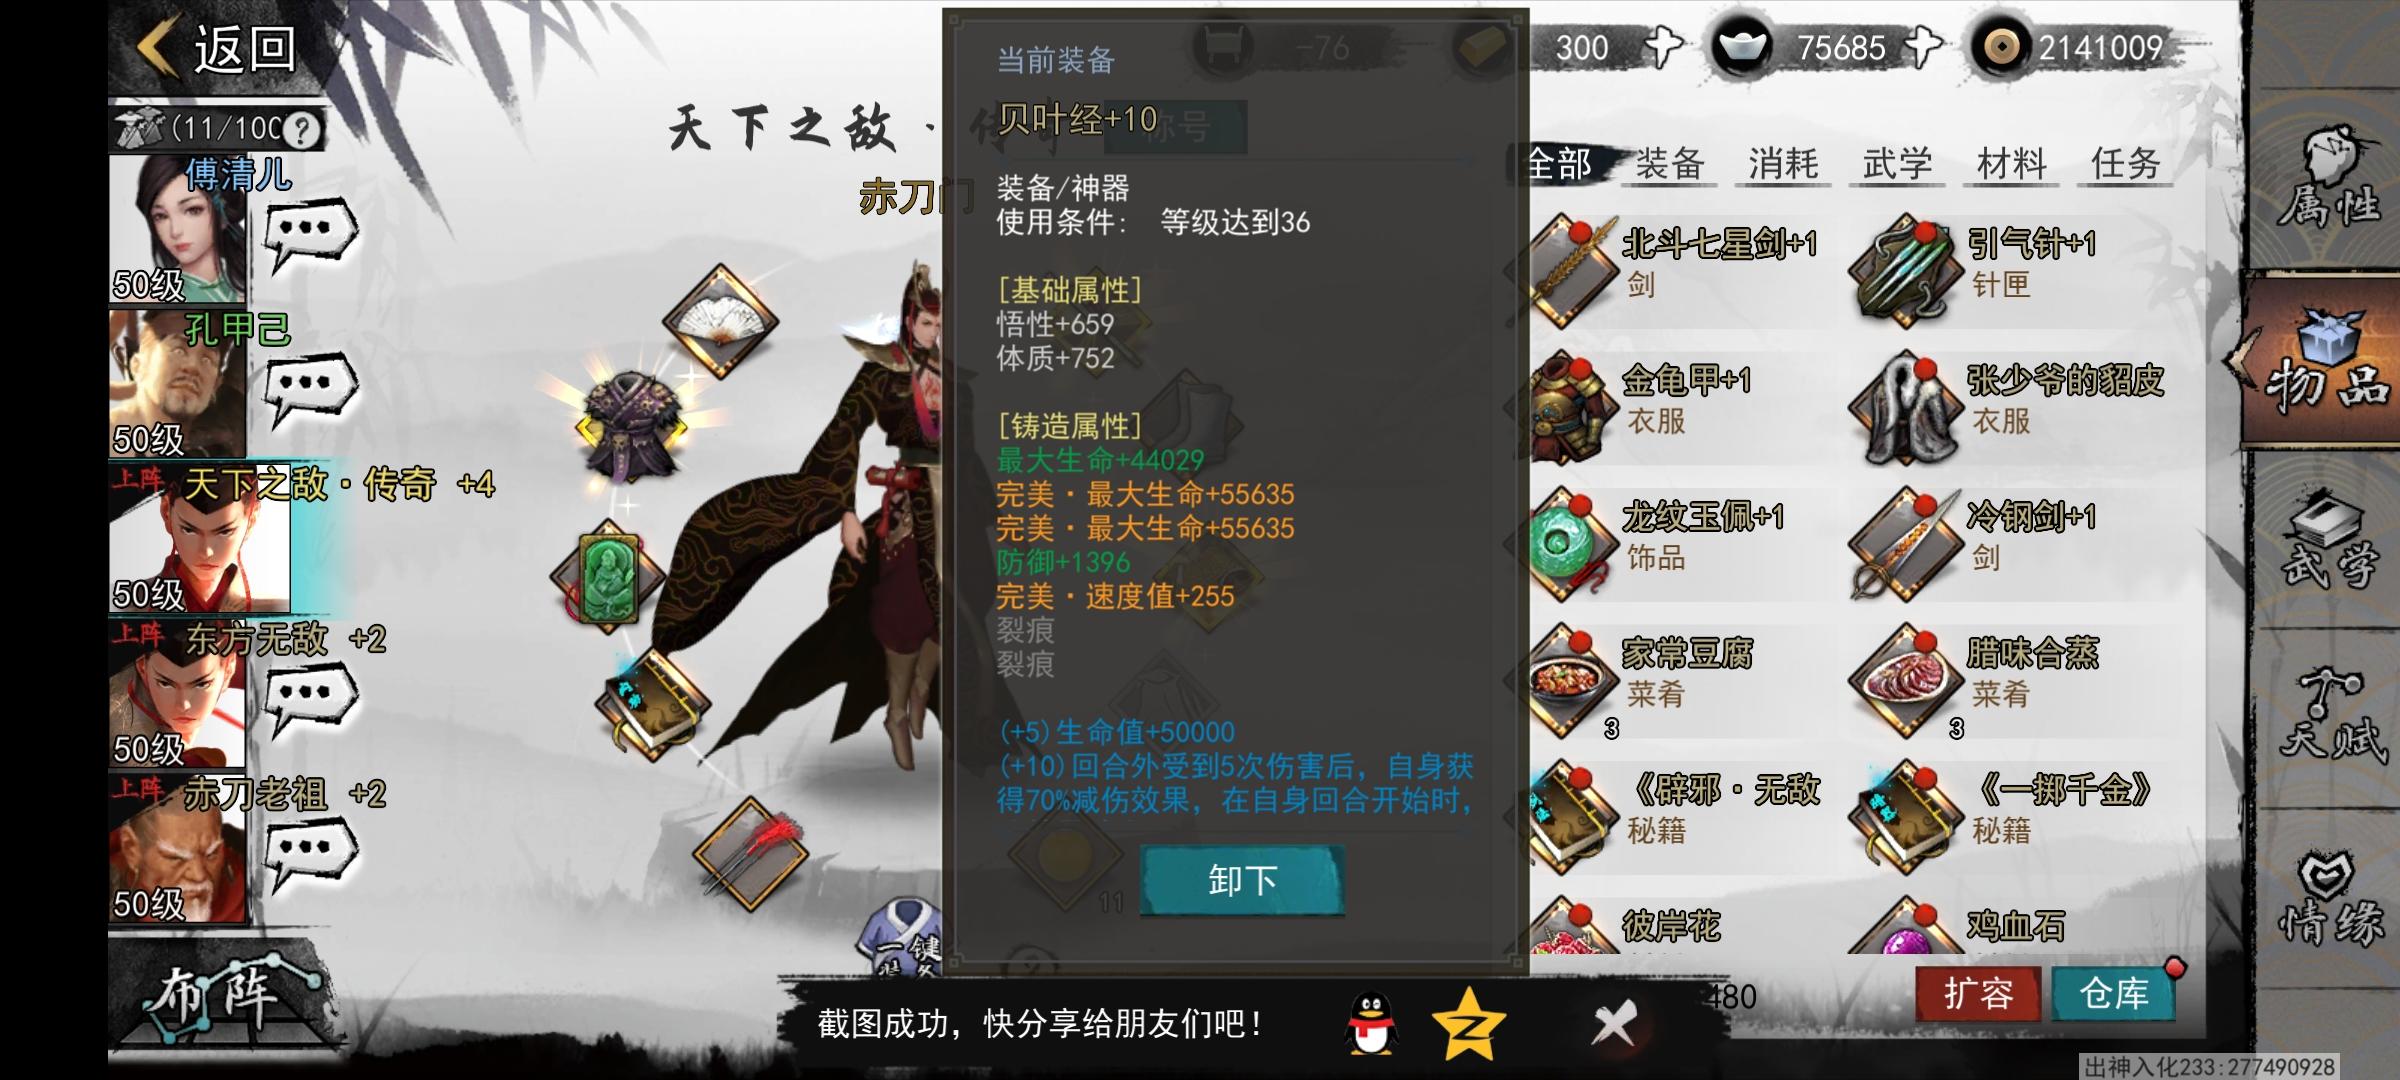Select the red claw weapon slot
The width and height of the screenshot is (2400, 1080).
coord(750,853)
